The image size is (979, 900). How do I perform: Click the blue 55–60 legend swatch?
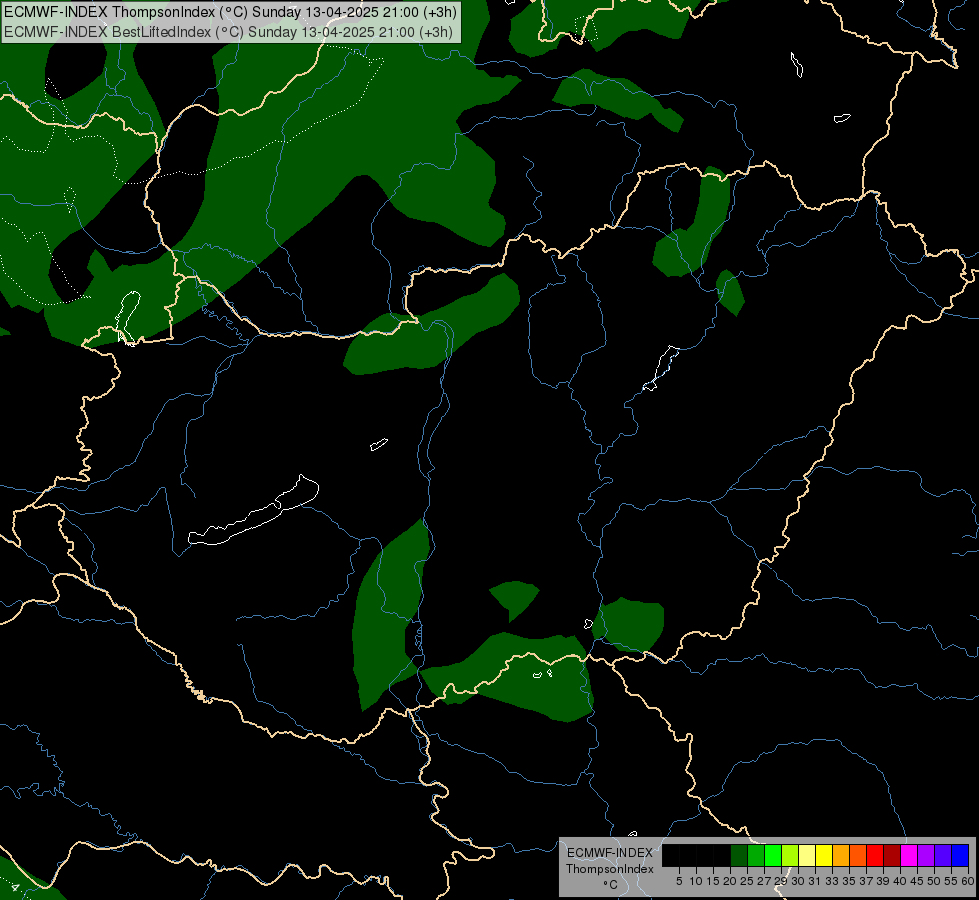960,855
